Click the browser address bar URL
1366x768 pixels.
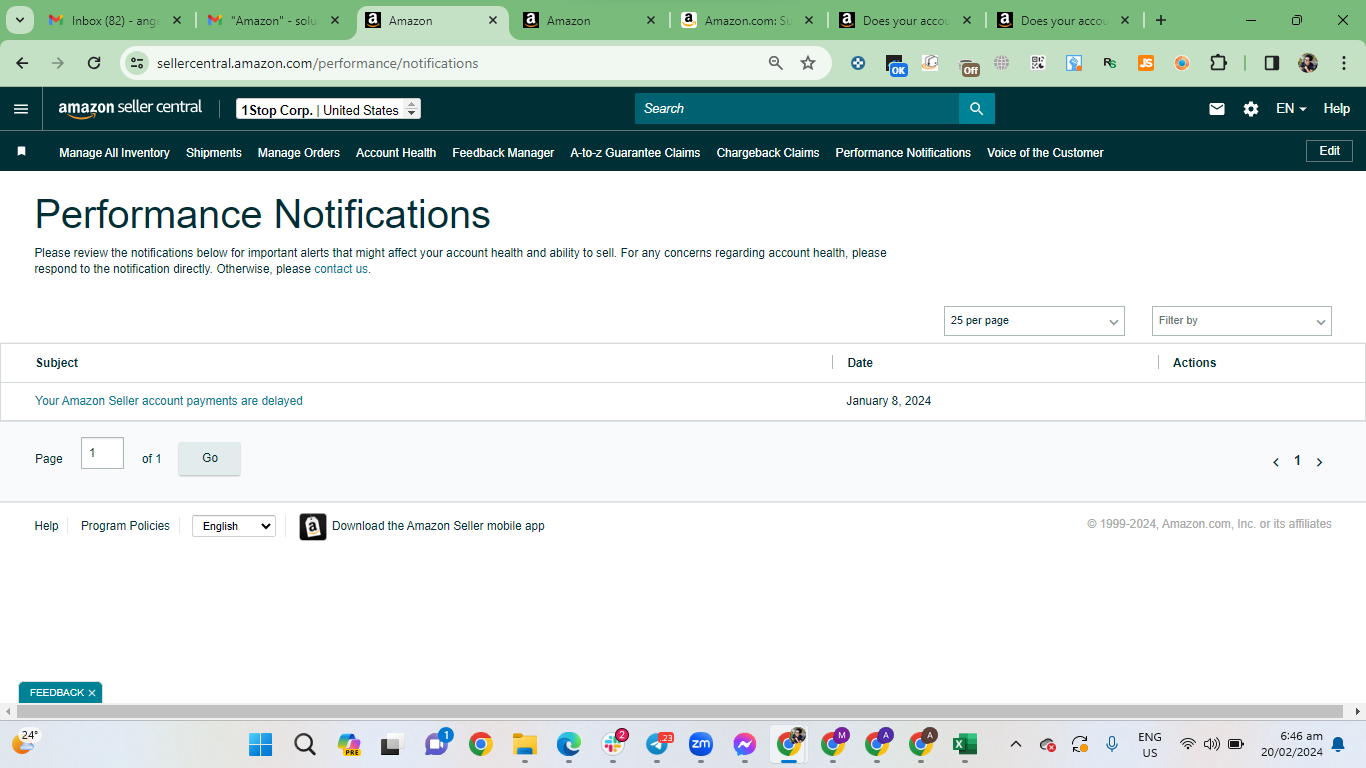pos(318,63)
